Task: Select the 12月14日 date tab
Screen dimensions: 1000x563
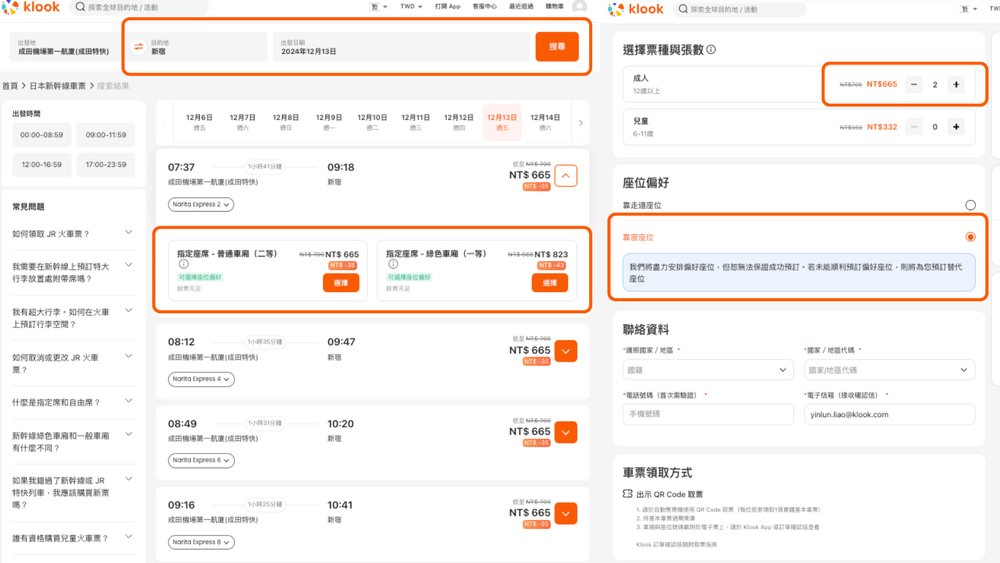Action: click(x=545, y=122)
